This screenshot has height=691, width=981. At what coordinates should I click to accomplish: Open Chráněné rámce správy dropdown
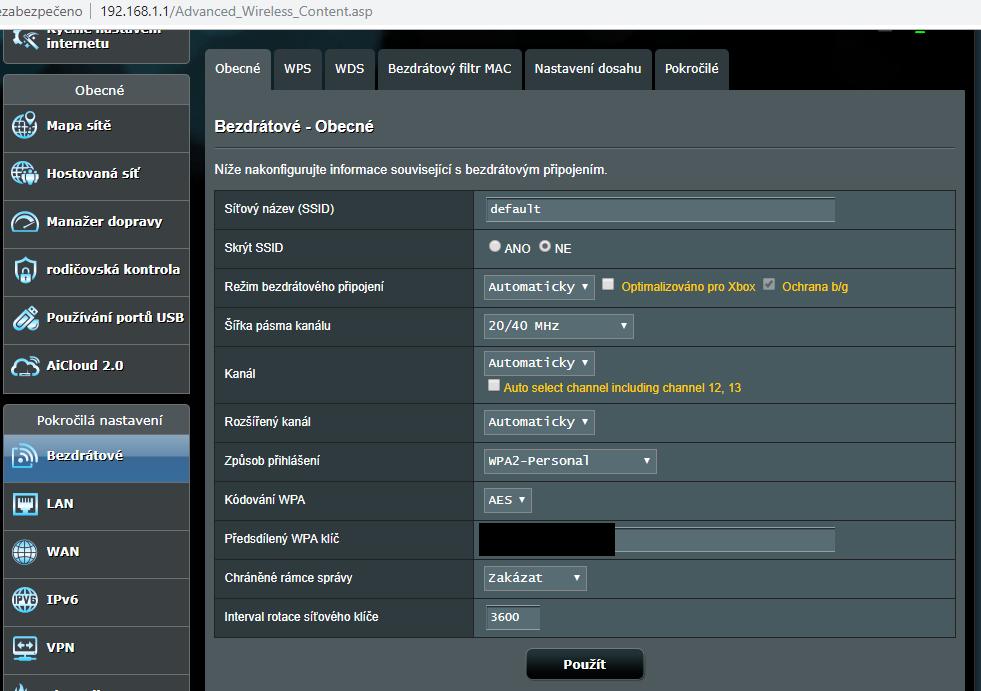[535, 578]
